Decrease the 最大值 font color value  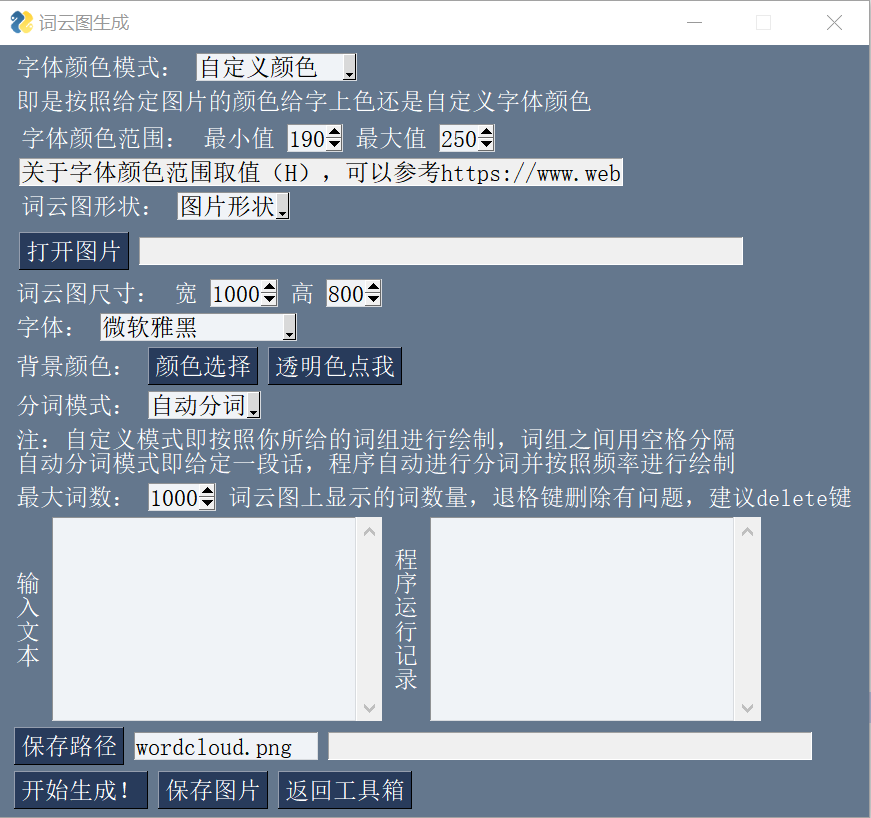click(486, 144)
